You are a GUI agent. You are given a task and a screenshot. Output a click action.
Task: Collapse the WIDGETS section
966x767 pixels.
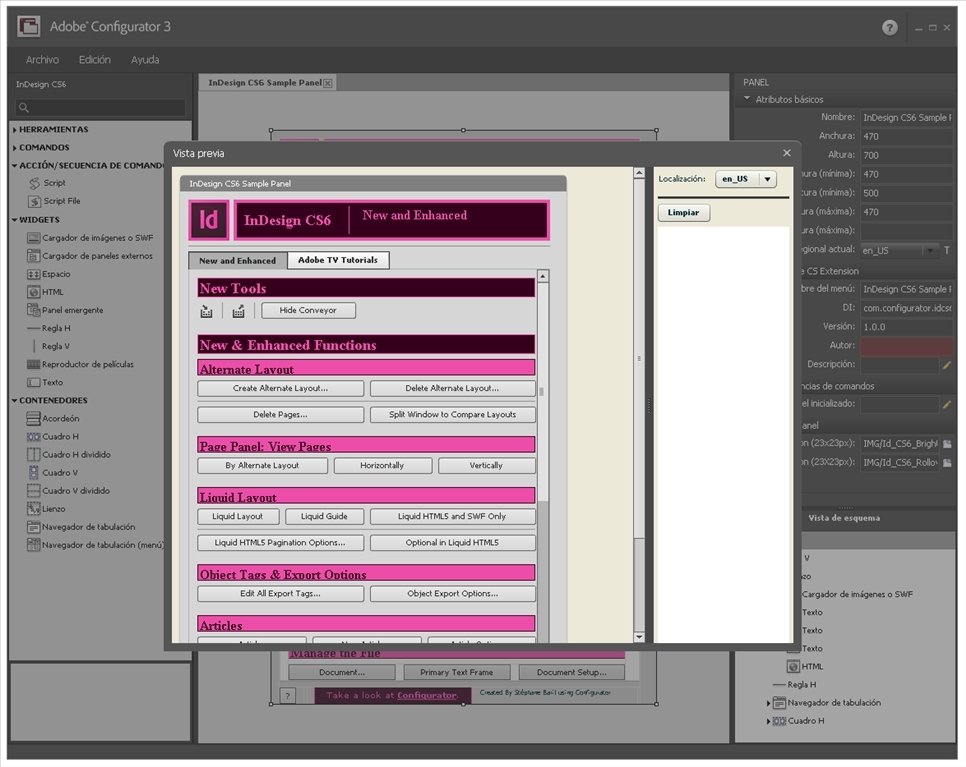click(14, 220)
